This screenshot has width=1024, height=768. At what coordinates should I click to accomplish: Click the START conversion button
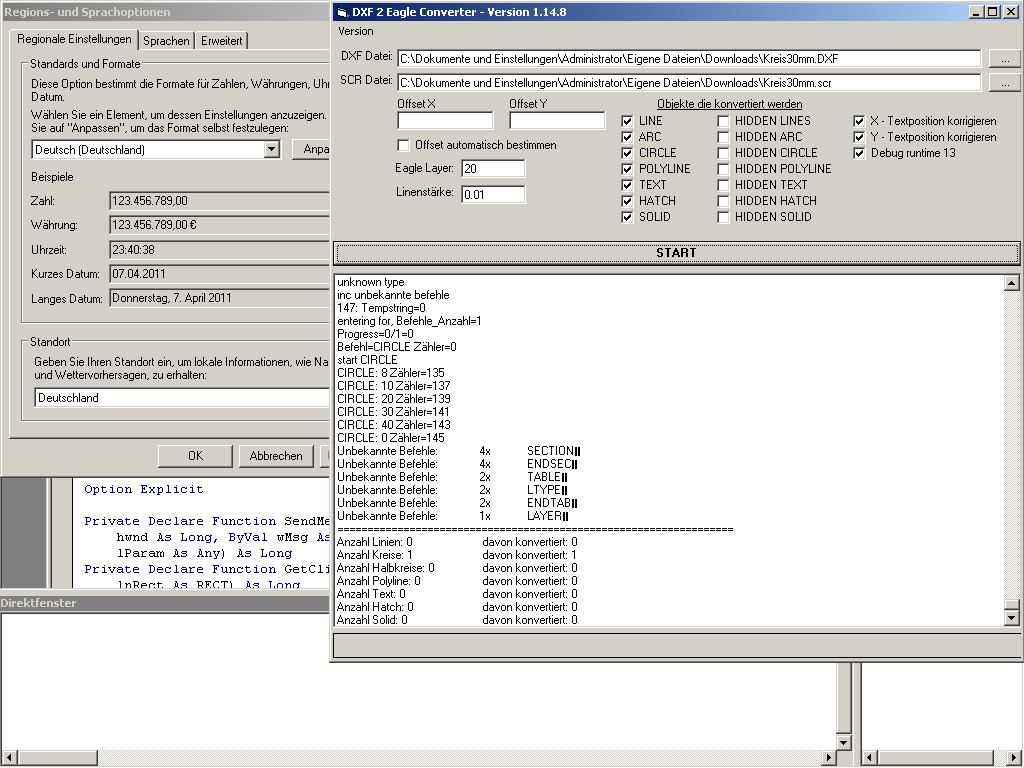[676, 253]
